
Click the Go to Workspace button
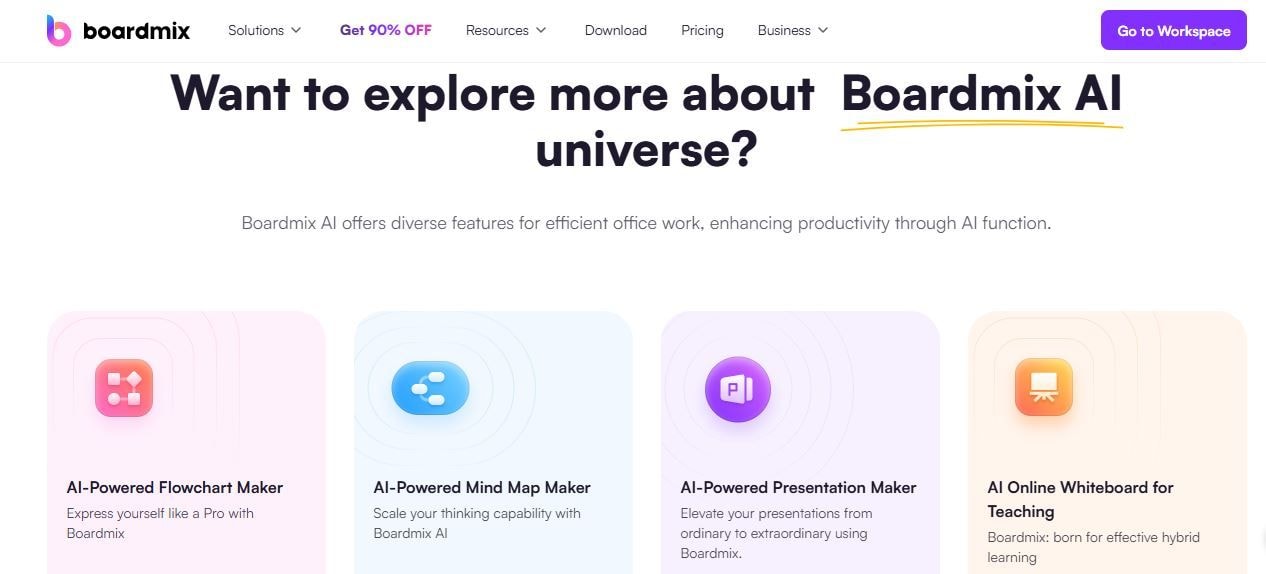(1174, 30)
